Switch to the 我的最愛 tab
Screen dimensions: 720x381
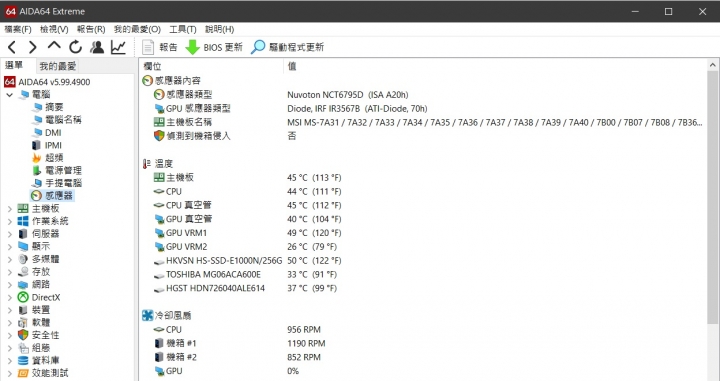[57, 66]
